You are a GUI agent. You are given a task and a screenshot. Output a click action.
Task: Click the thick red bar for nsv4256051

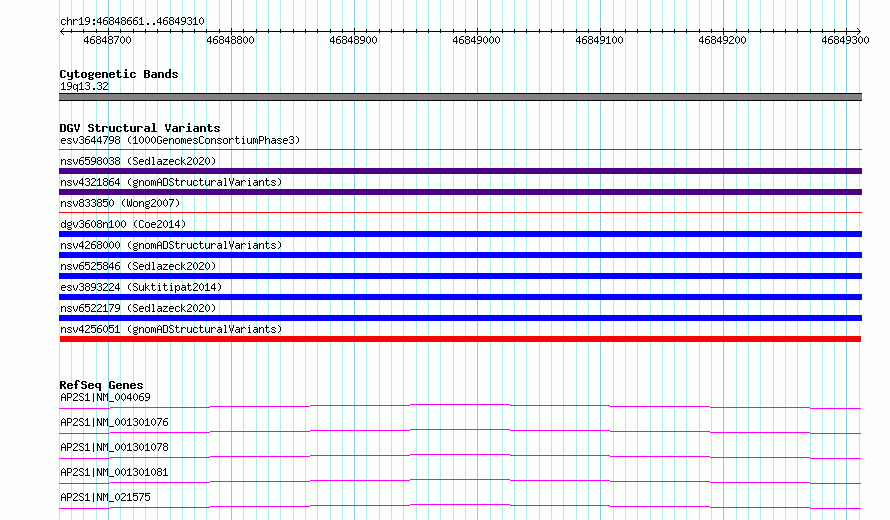460,339
